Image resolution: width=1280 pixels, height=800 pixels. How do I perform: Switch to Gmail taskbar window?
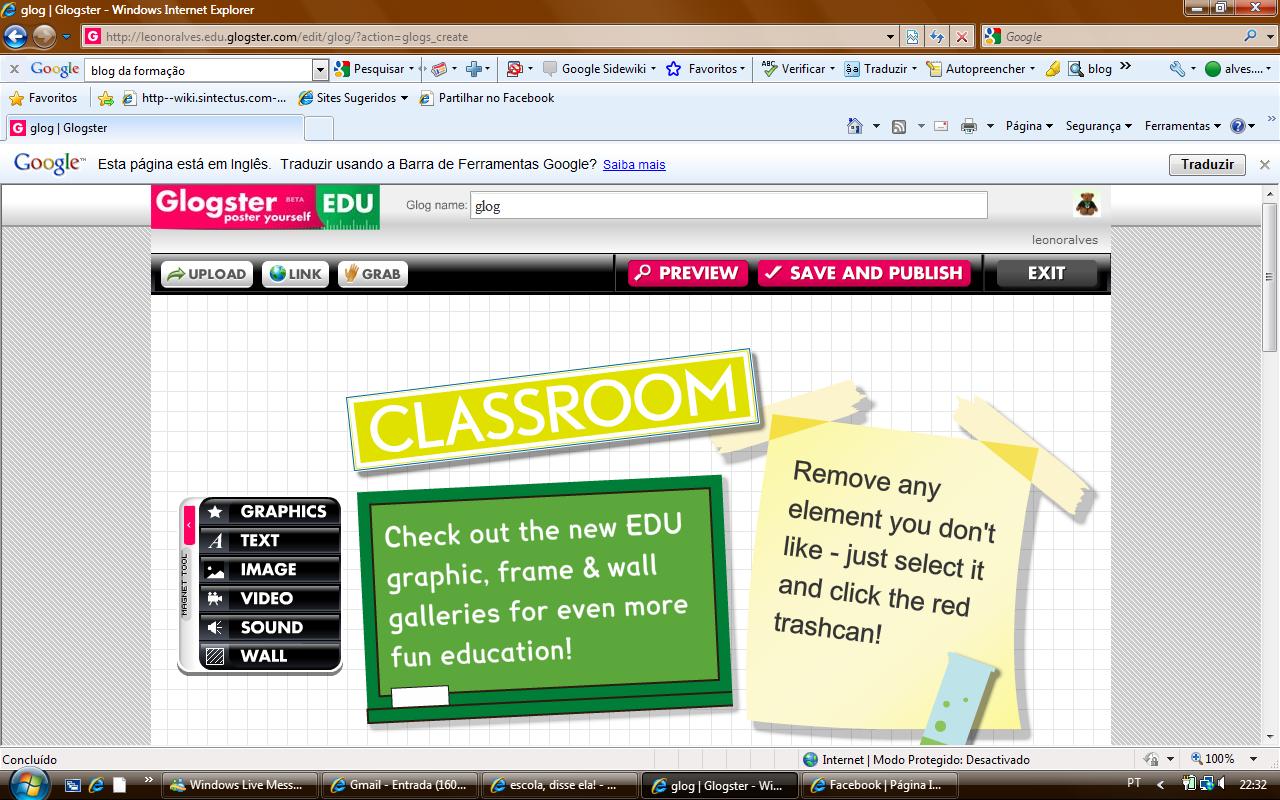click(400, 785)
